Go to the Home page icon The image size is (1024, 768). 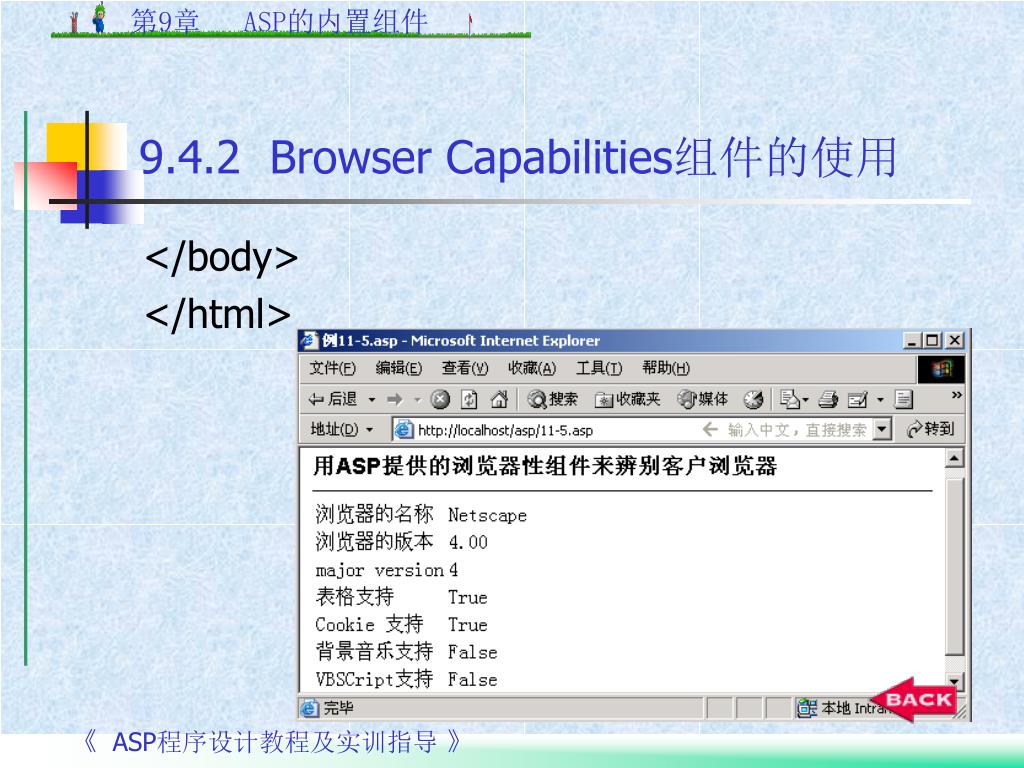tap(499, 399)
